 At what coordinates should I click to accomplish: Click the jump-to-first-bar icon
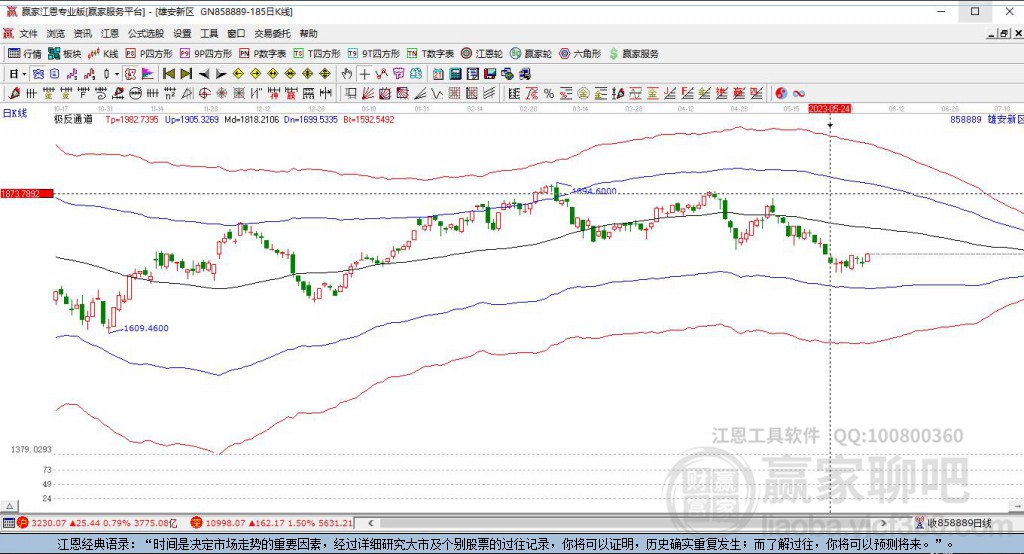pos(168,74)
